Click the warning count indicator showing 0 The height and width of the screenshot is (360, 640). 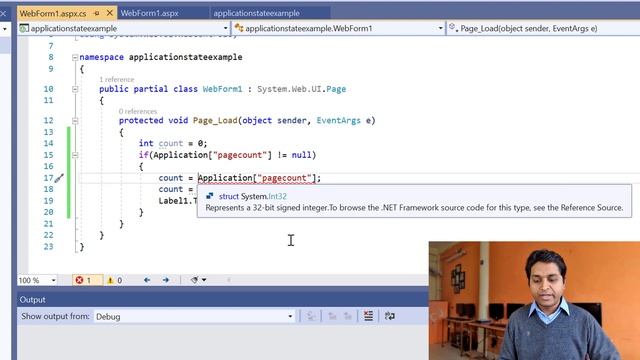114,280
